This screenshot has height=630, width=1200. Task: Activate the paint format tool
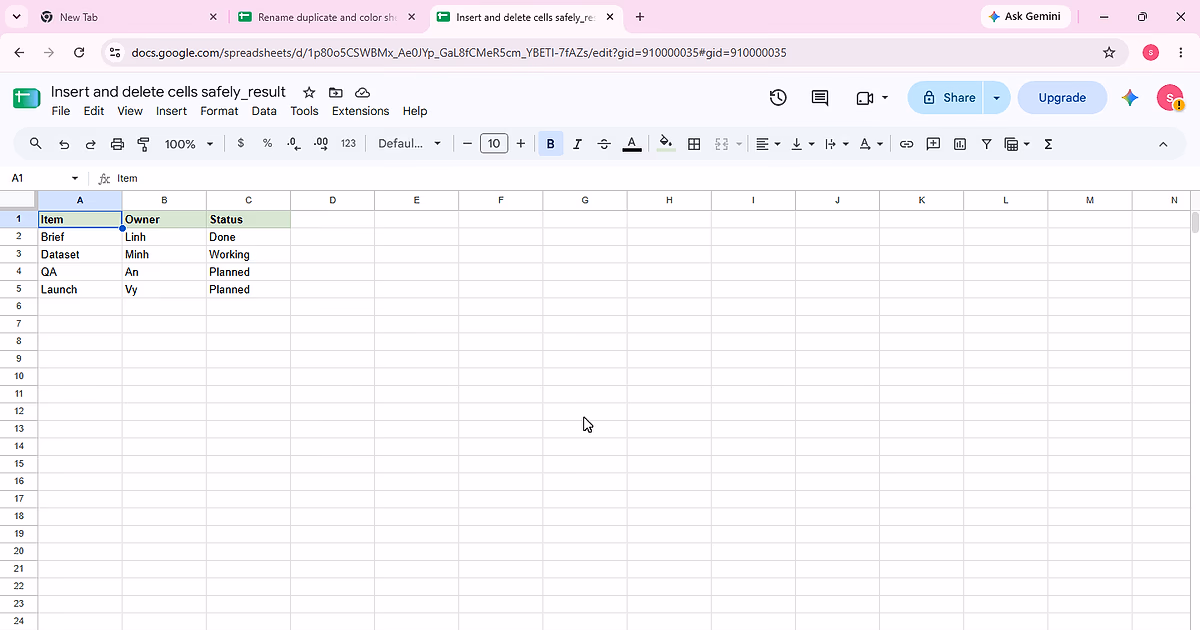[x=143, y=144]
